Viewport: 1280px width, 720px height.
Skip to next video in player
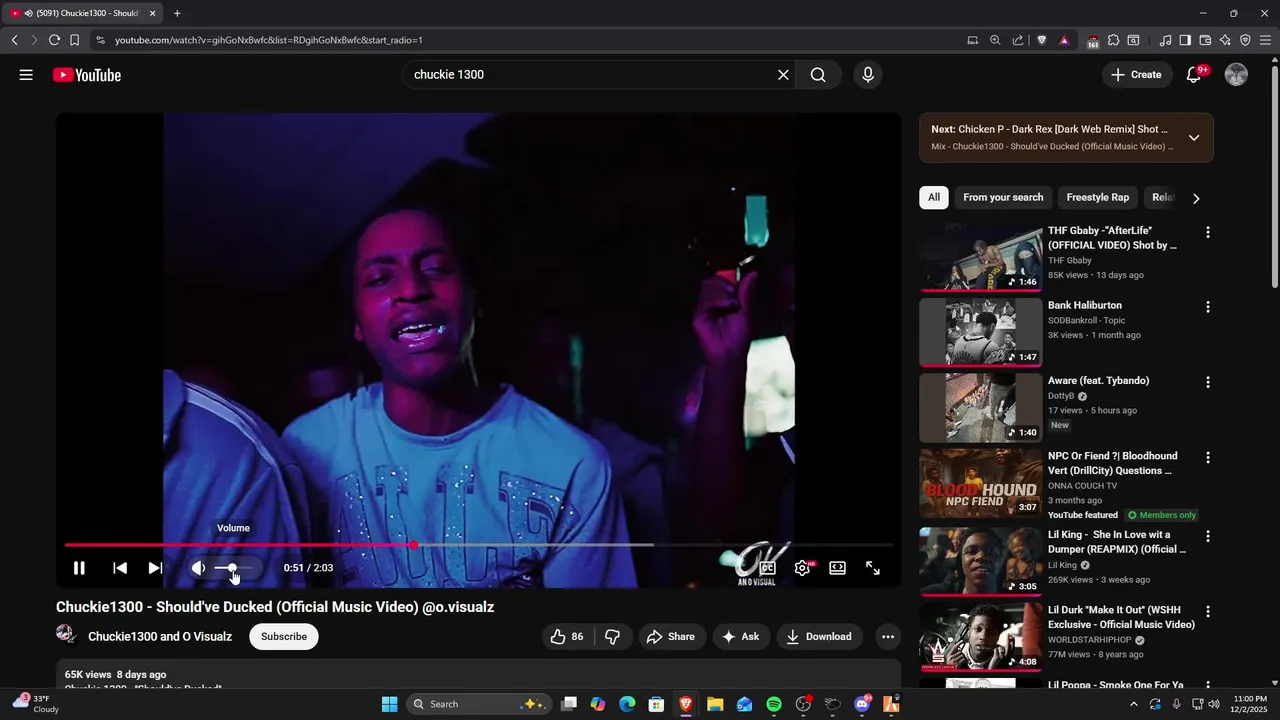[x=155, y=568]
